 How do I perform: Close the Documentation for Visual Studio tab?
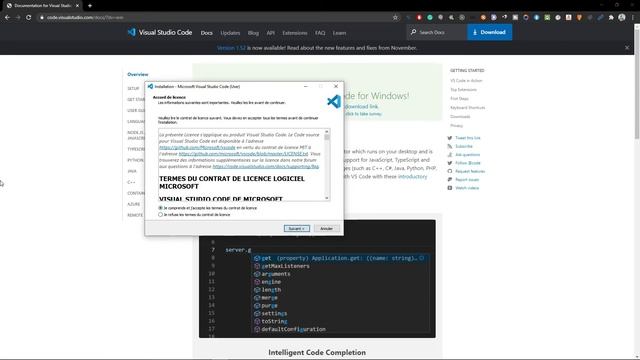pos(77,6)
